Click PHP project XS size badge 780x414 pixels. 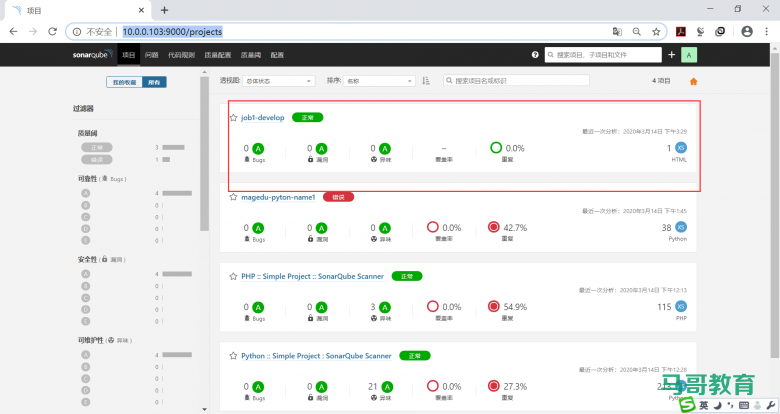coord(681,306)
